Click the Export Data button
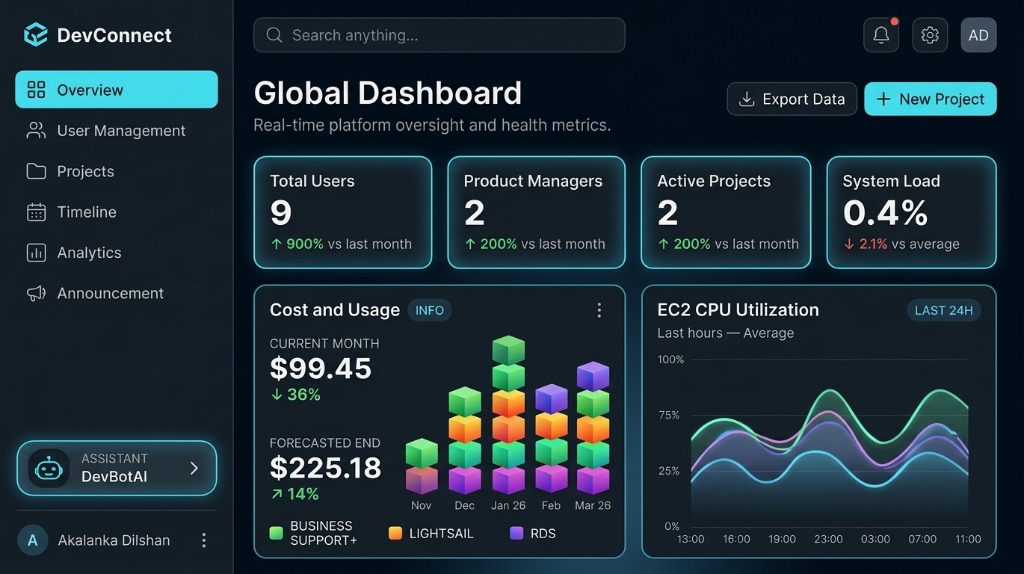The height and width of the screenshot is (574, 1024). coord(792,99)
